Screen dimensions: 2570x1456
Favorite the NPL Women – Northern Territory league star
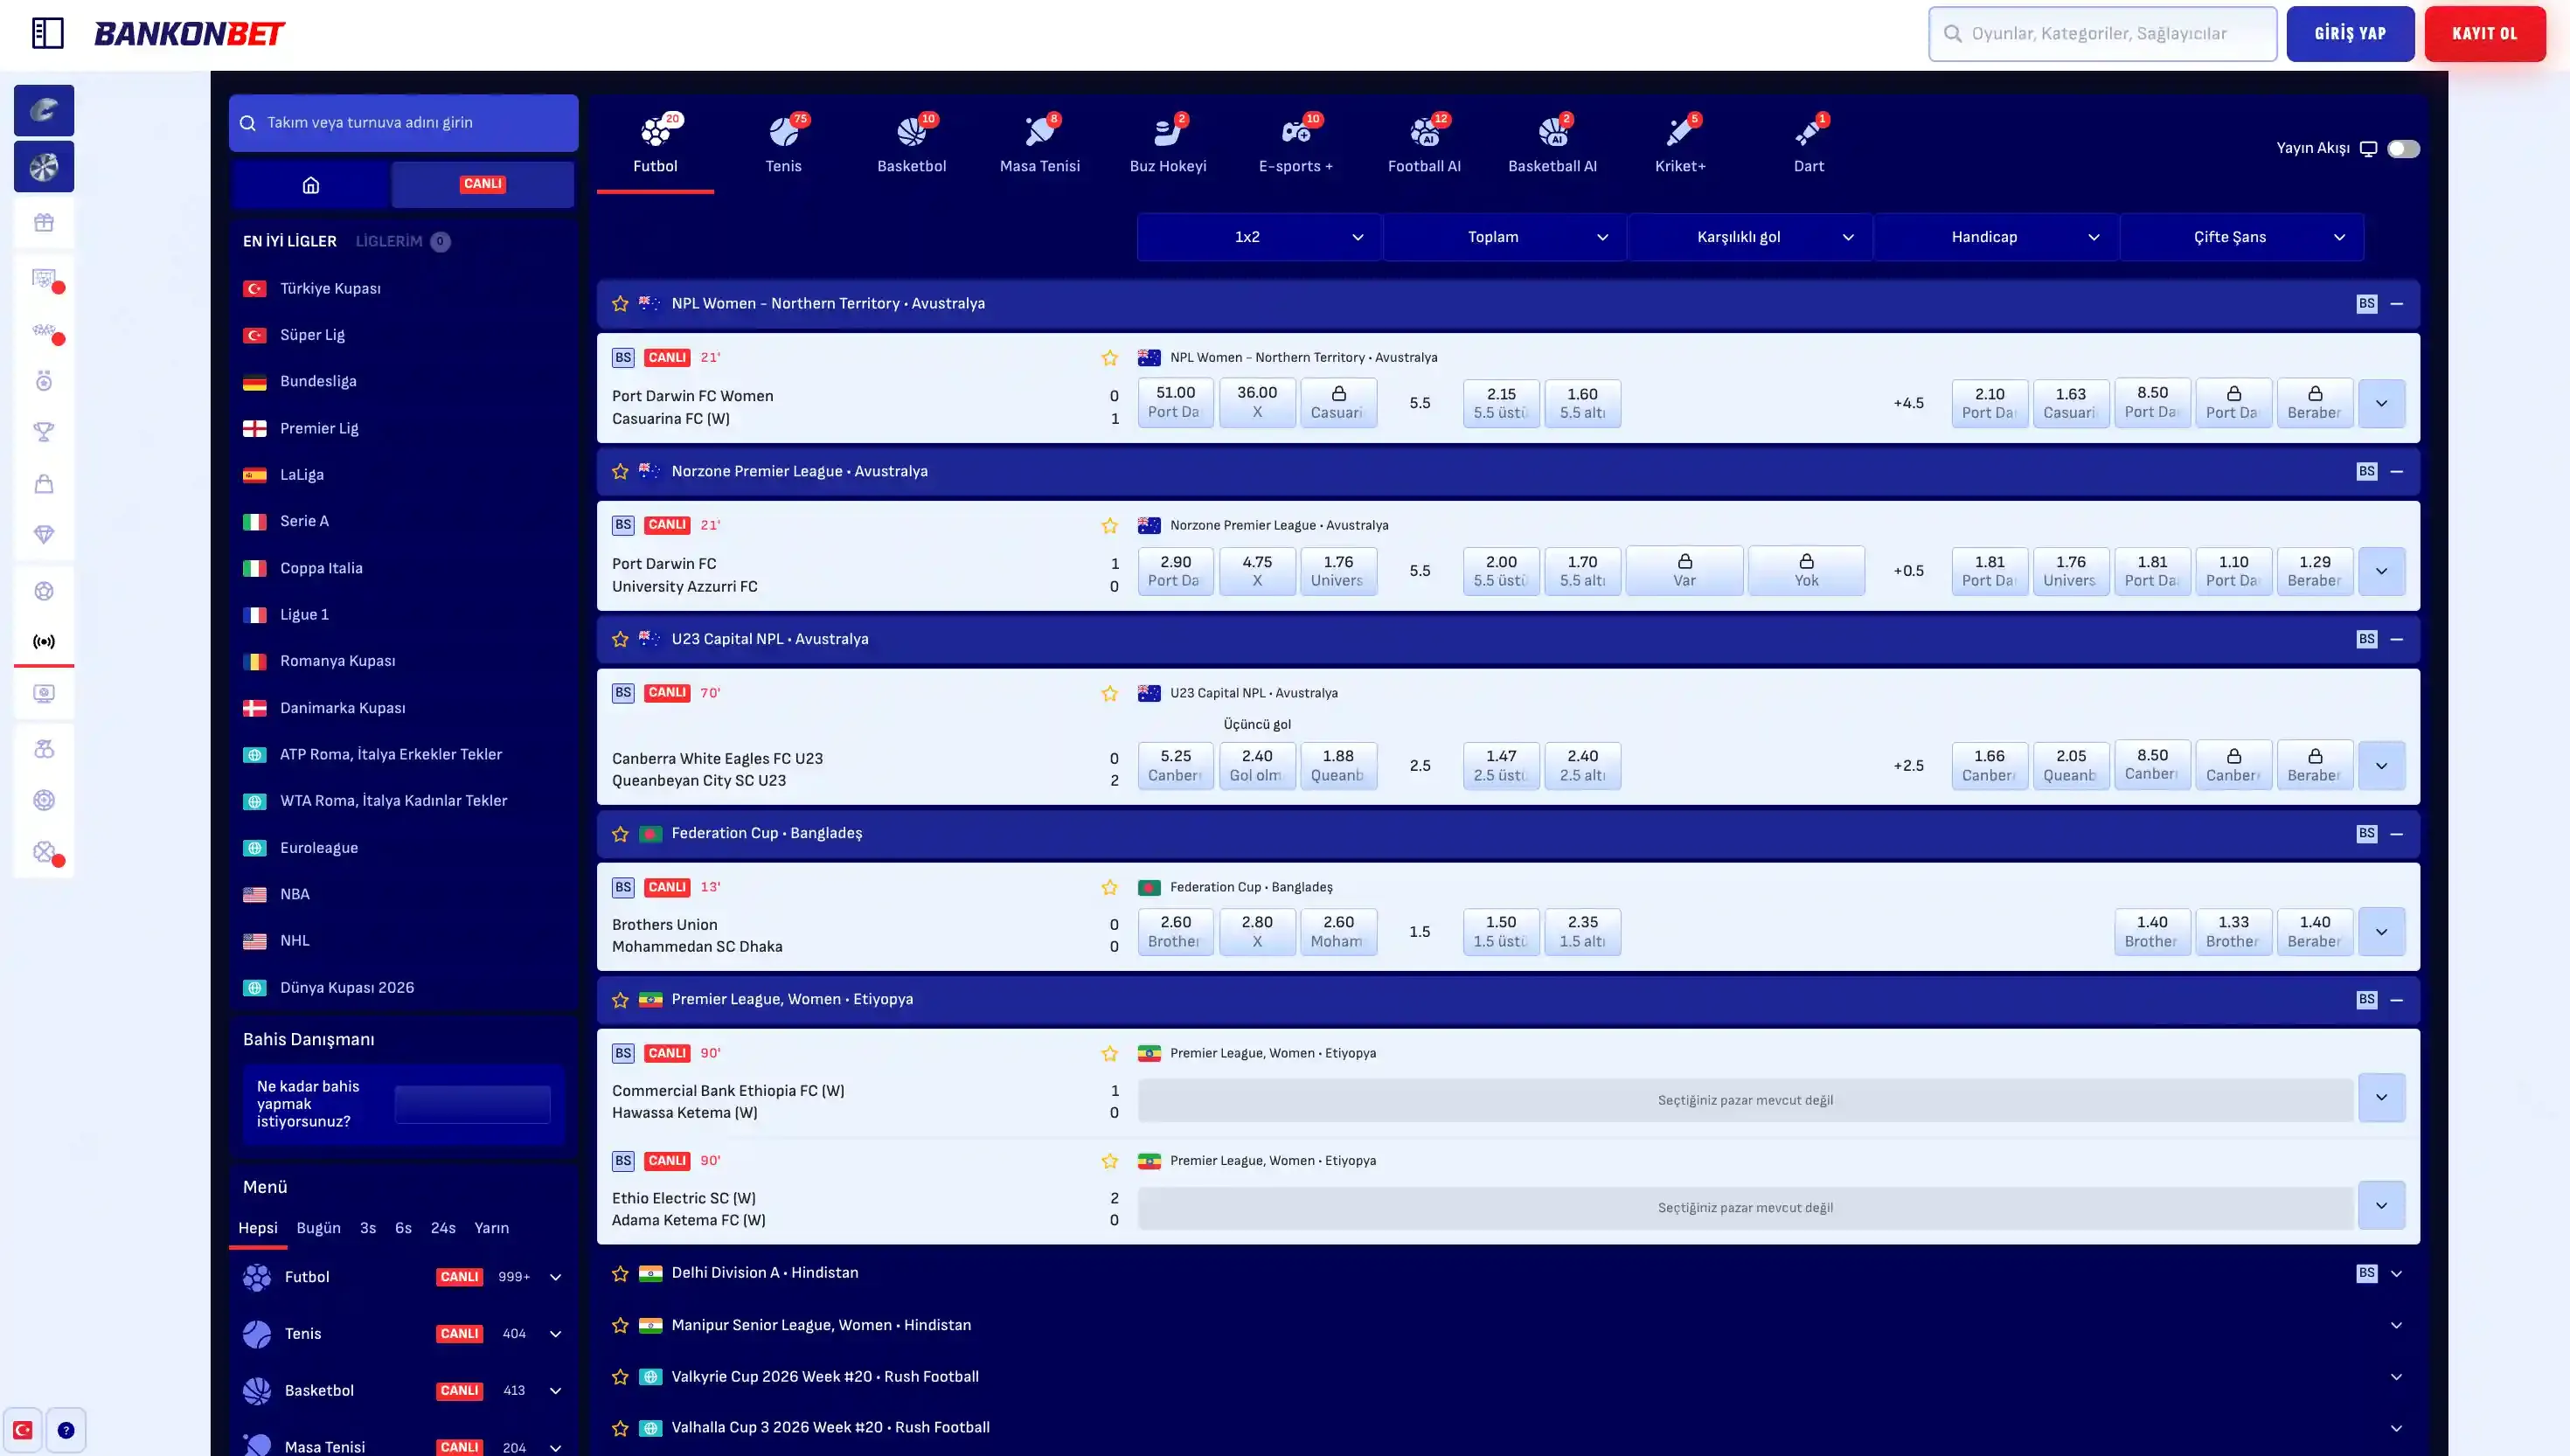(x=620, y=304)
